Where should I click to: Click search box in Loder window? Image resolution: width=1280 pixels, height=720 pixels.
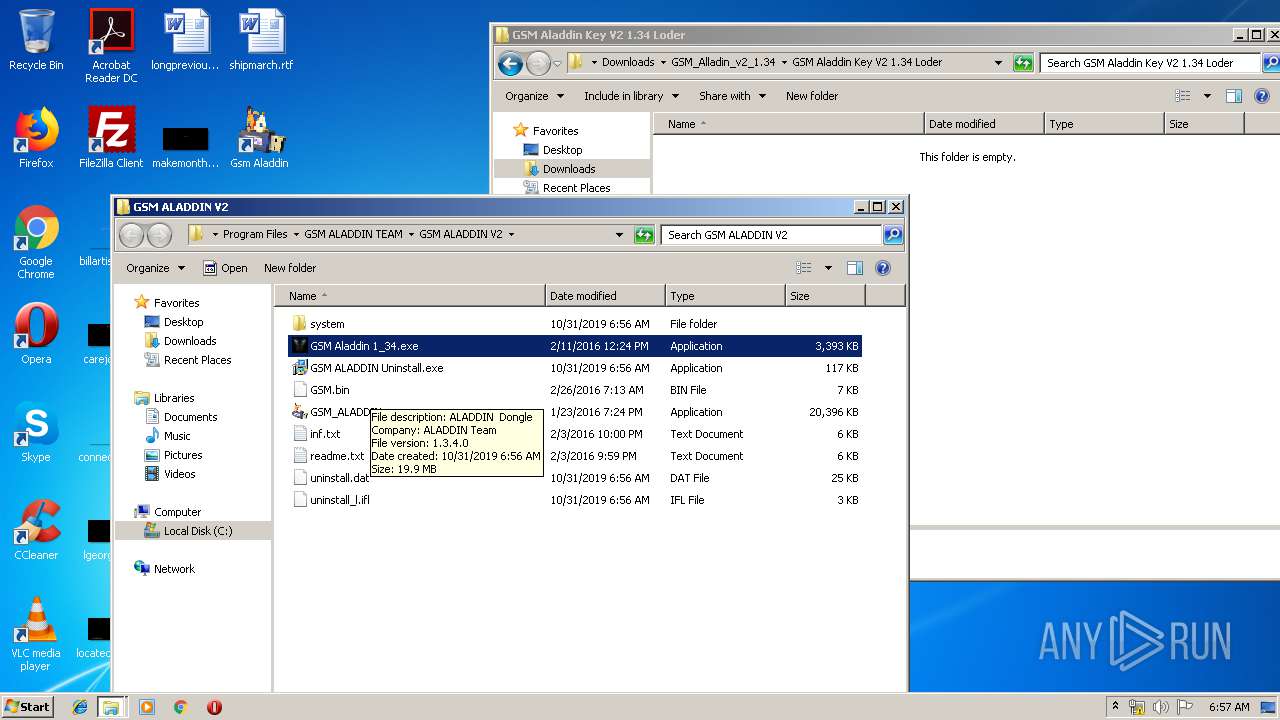click(x=1149, y=63)
